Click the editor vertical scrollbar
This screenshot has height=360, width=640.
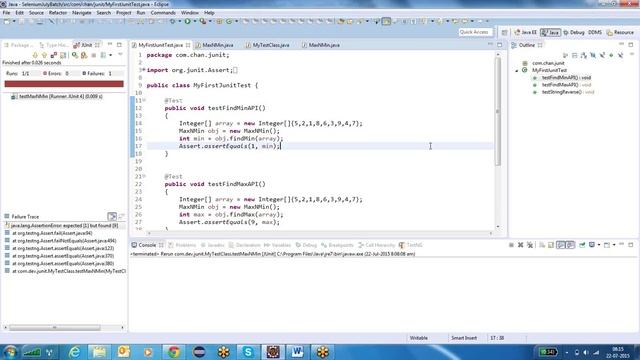[x=498, y=111]
